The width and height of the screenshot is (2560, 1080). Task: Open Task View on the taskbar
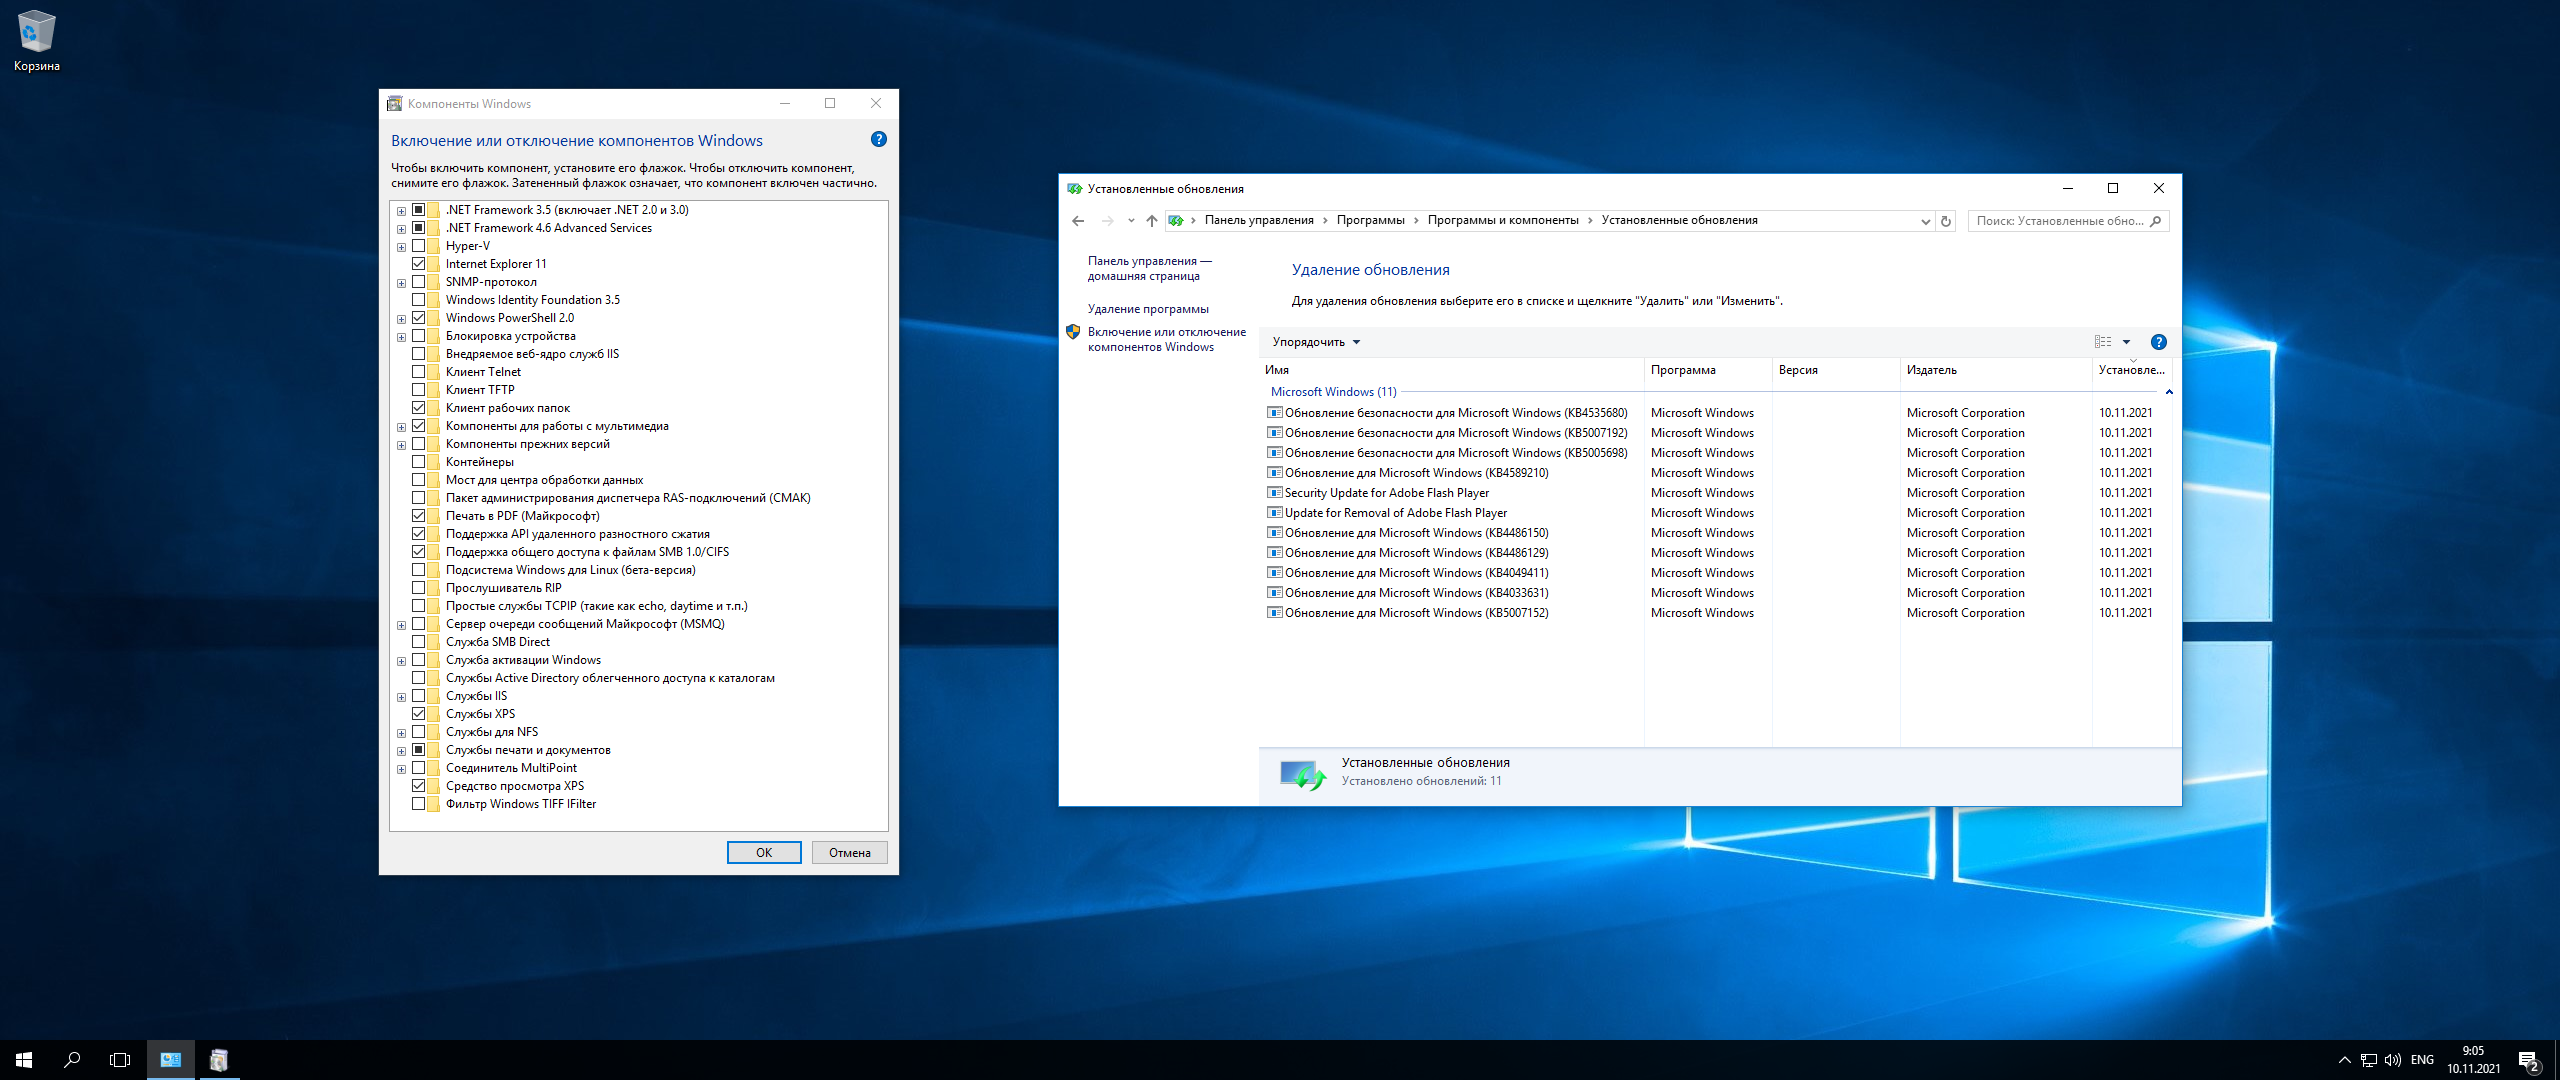pyautogui.click(x=120, y=1060)
